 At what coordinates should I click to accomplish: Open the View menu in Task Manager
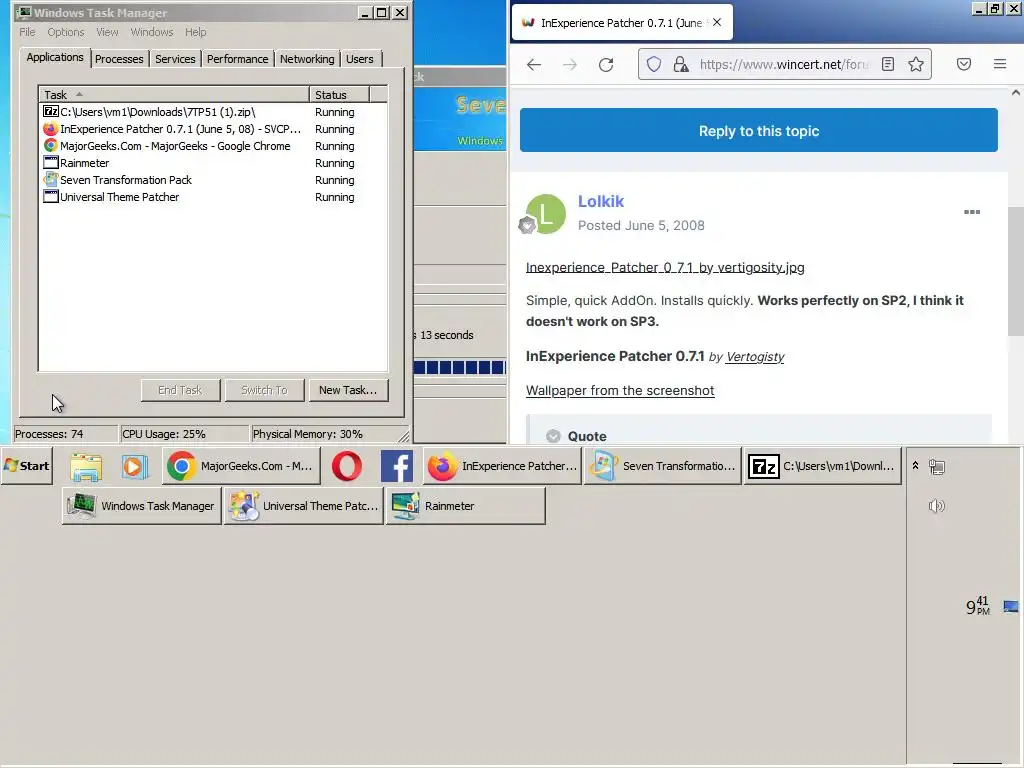tap(107, 32)
